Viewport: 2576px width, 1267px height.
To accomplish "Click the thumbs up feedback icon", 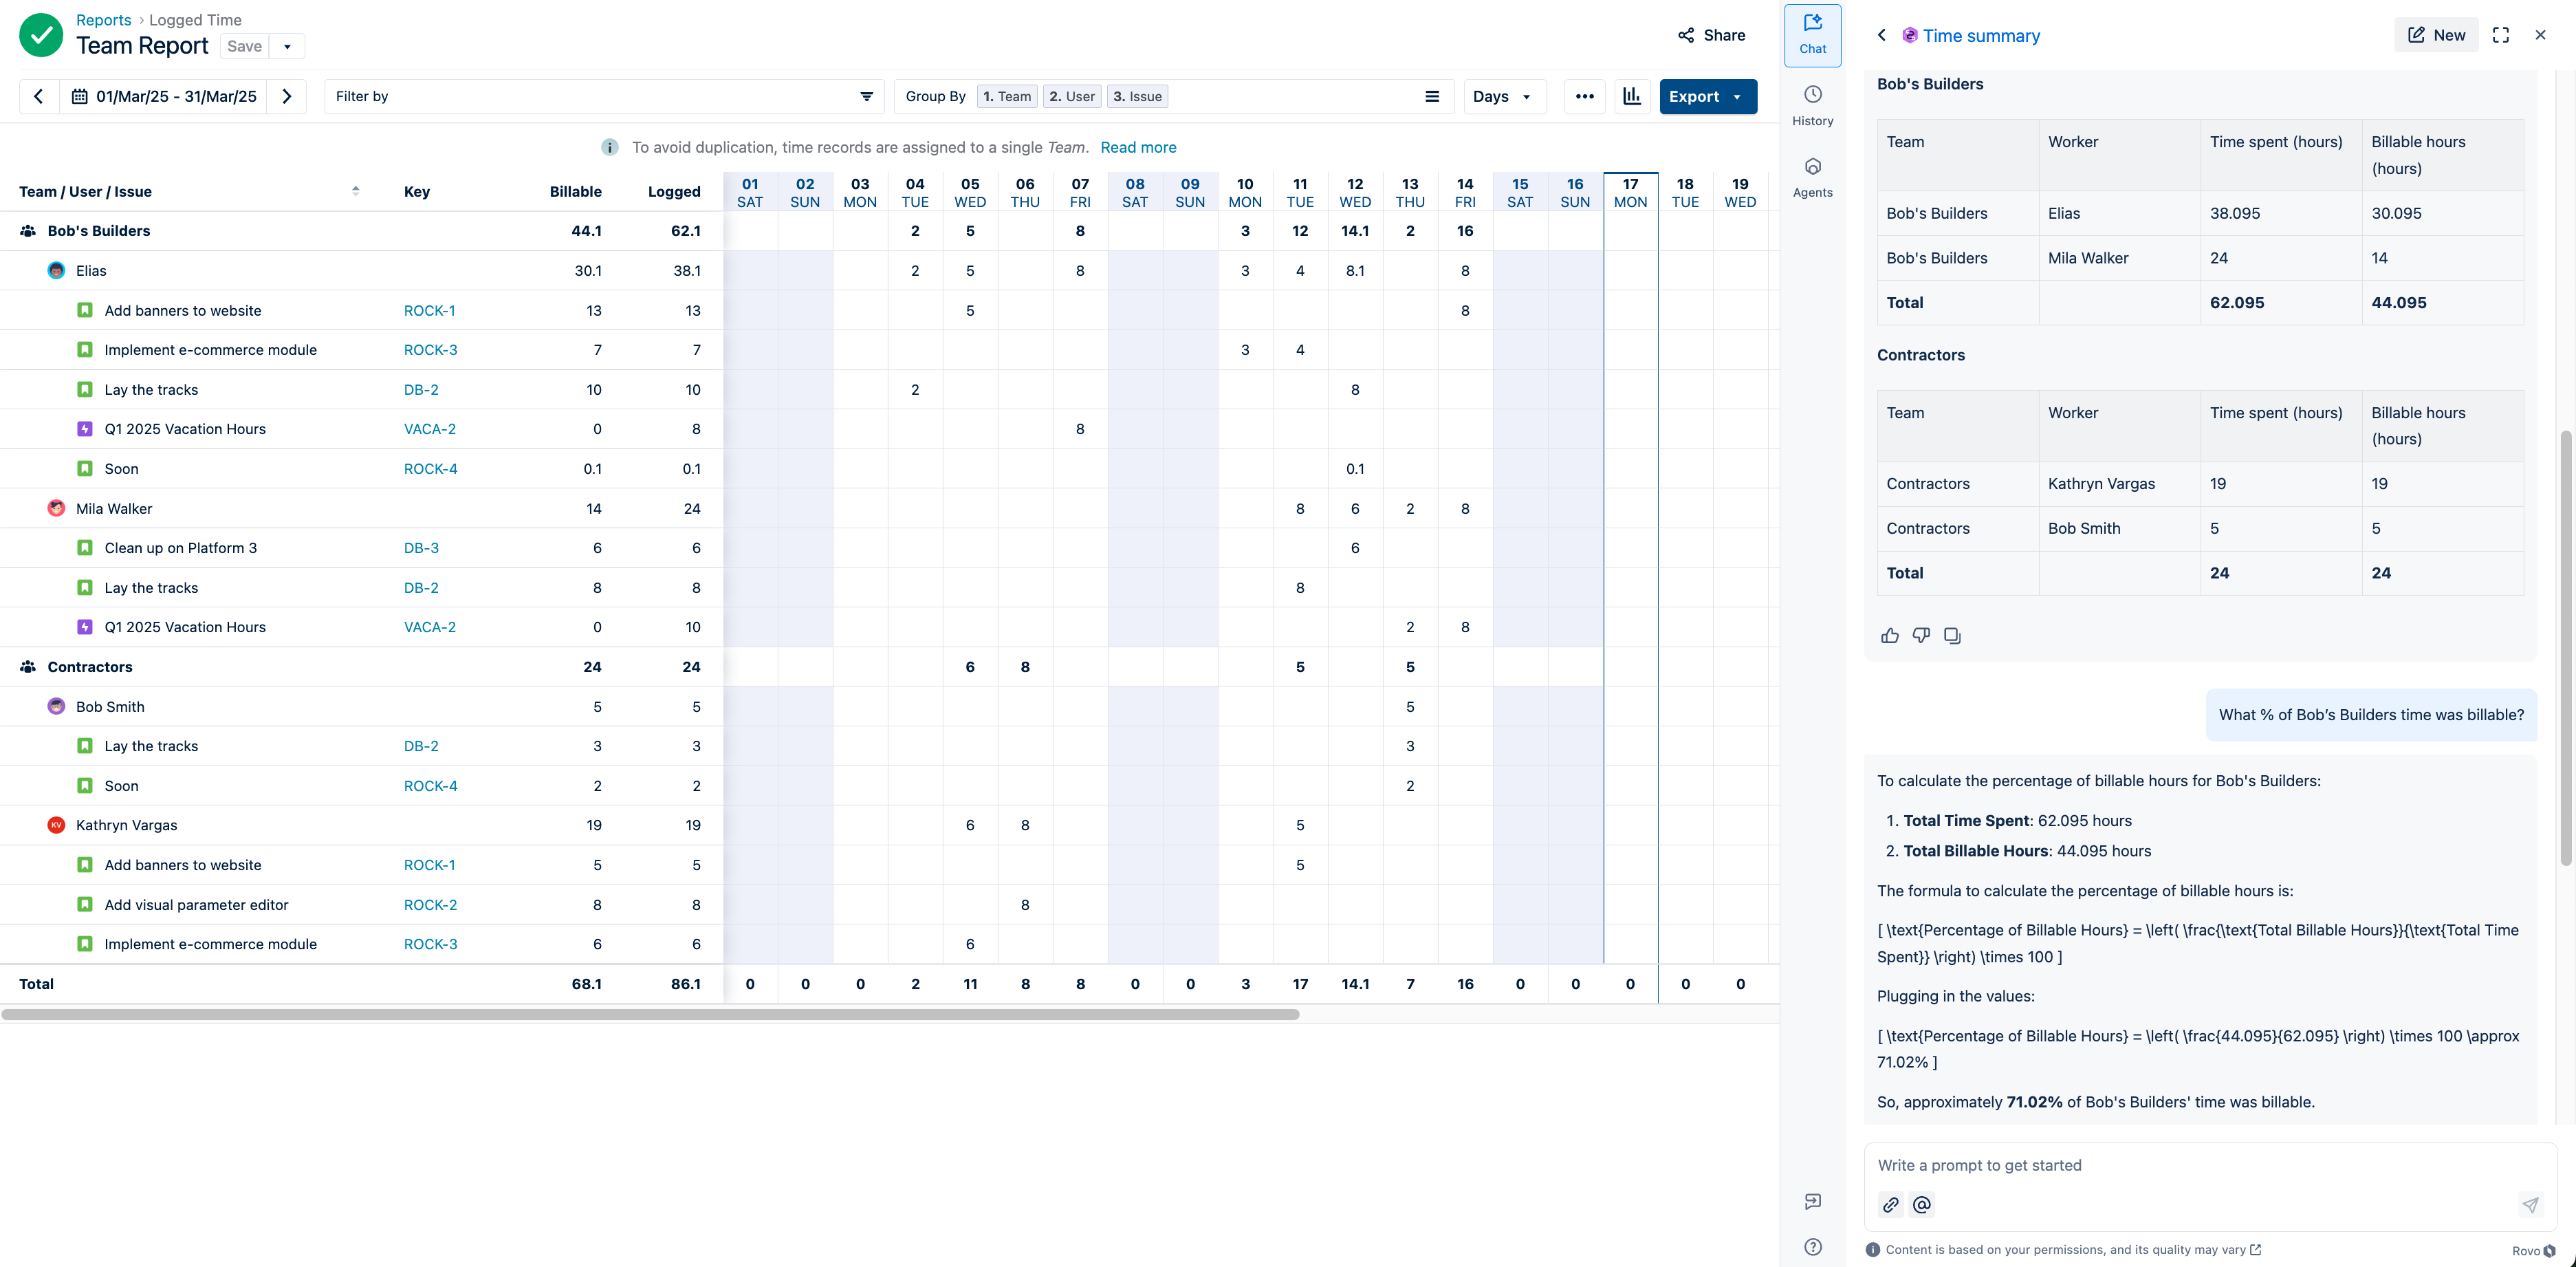I will point(1889,635).
